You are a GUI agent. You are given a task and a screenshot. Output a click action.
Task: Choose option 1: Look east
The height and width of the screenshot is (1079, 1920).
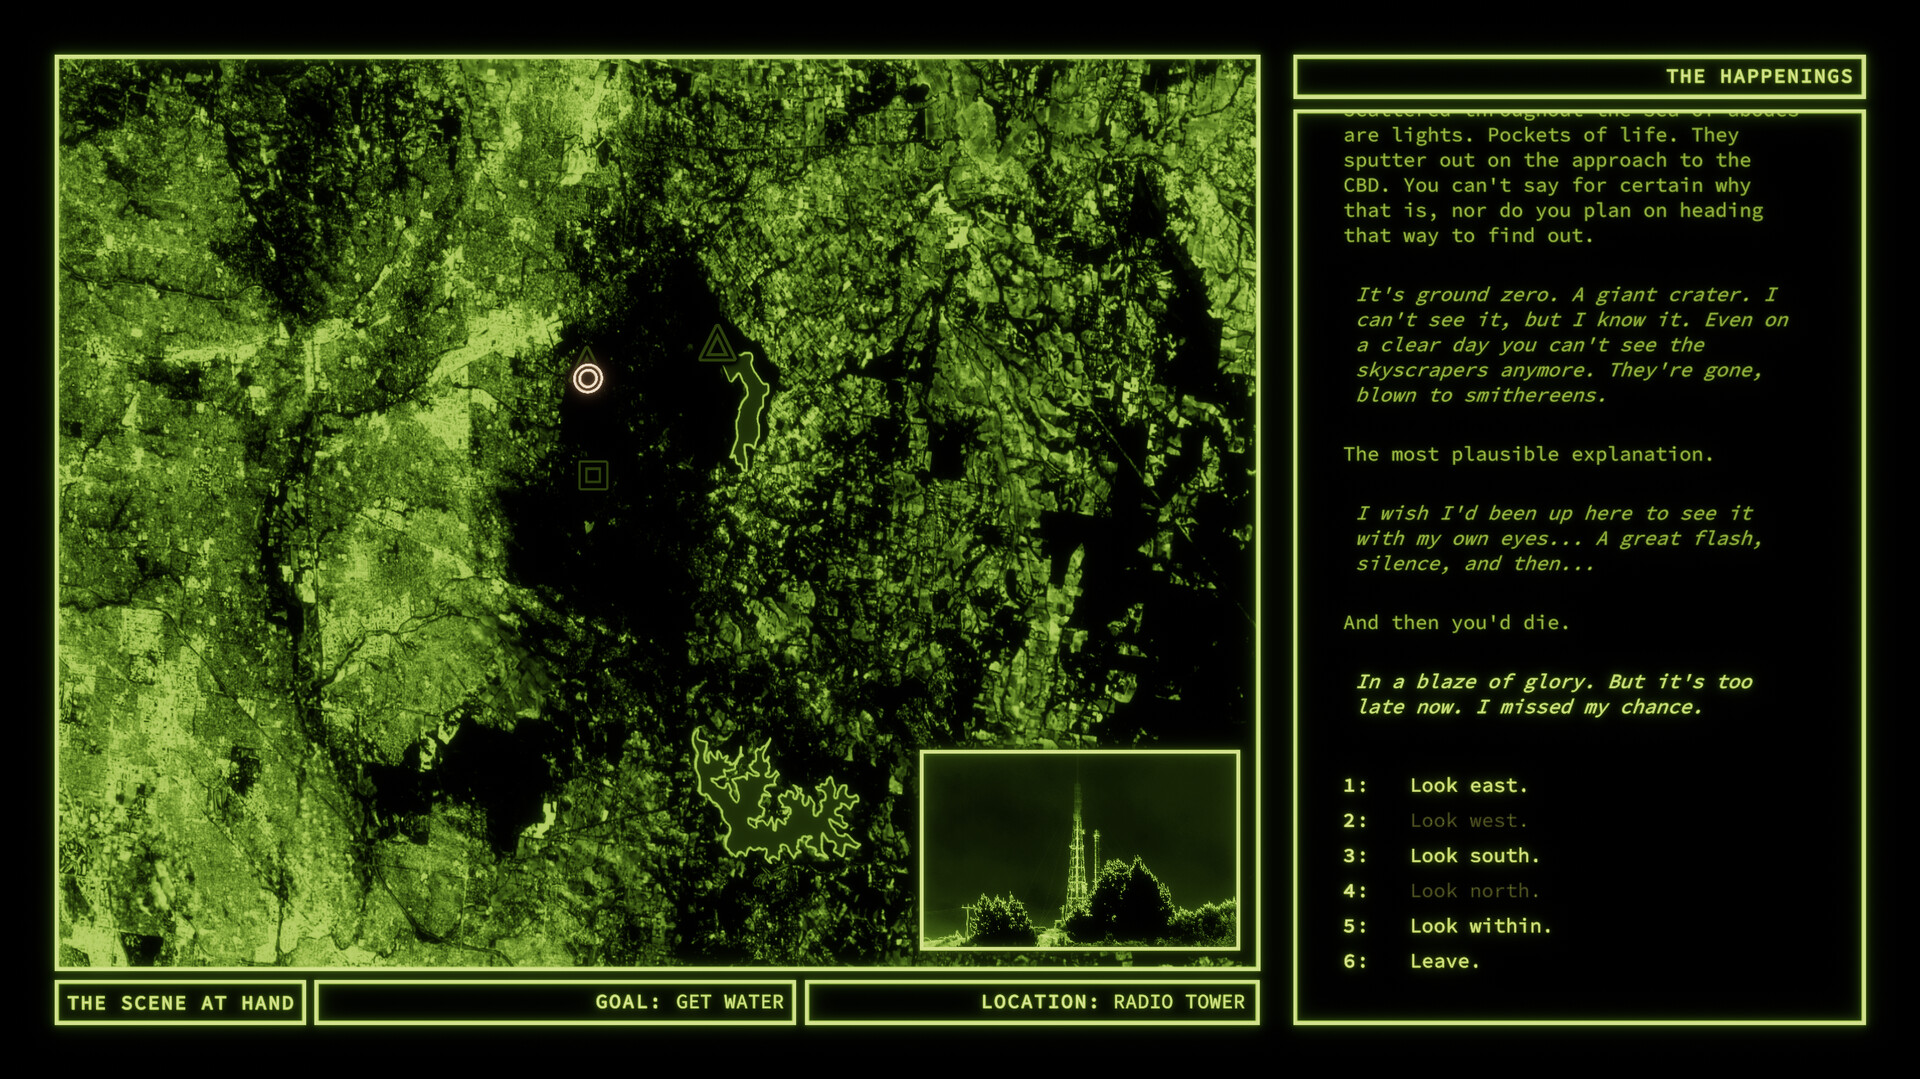(1469, 786)
